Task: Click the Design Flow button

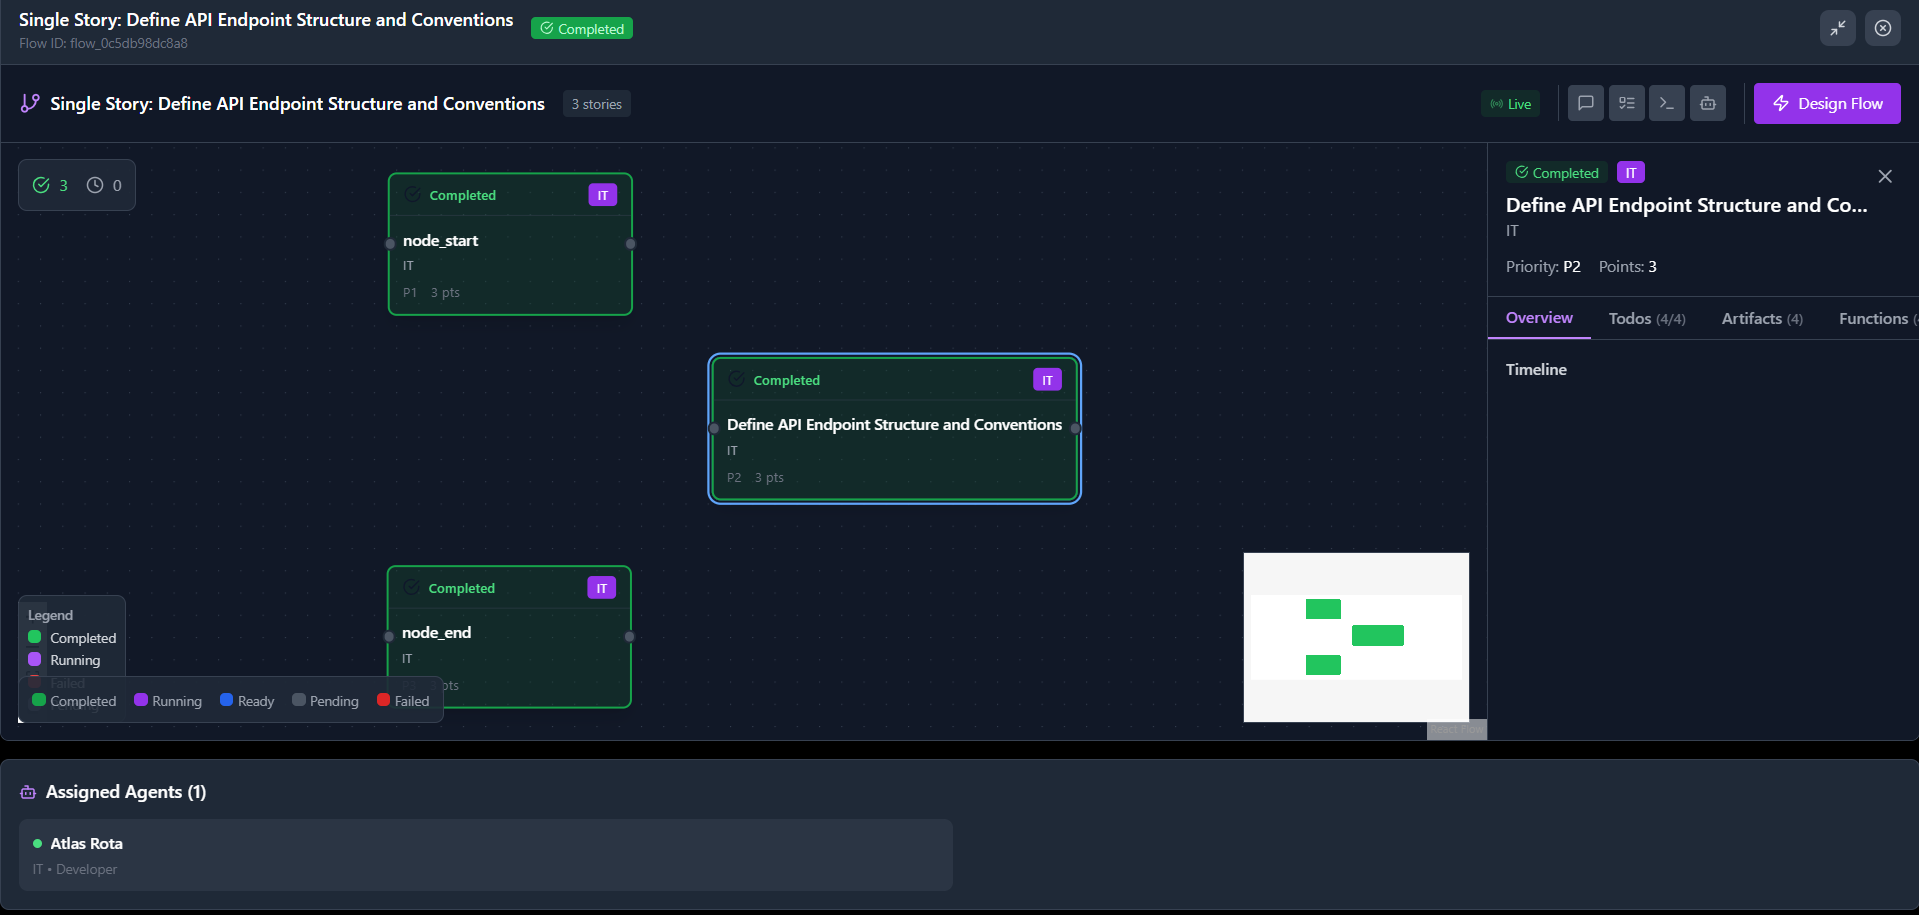Action: [1827, 103]
